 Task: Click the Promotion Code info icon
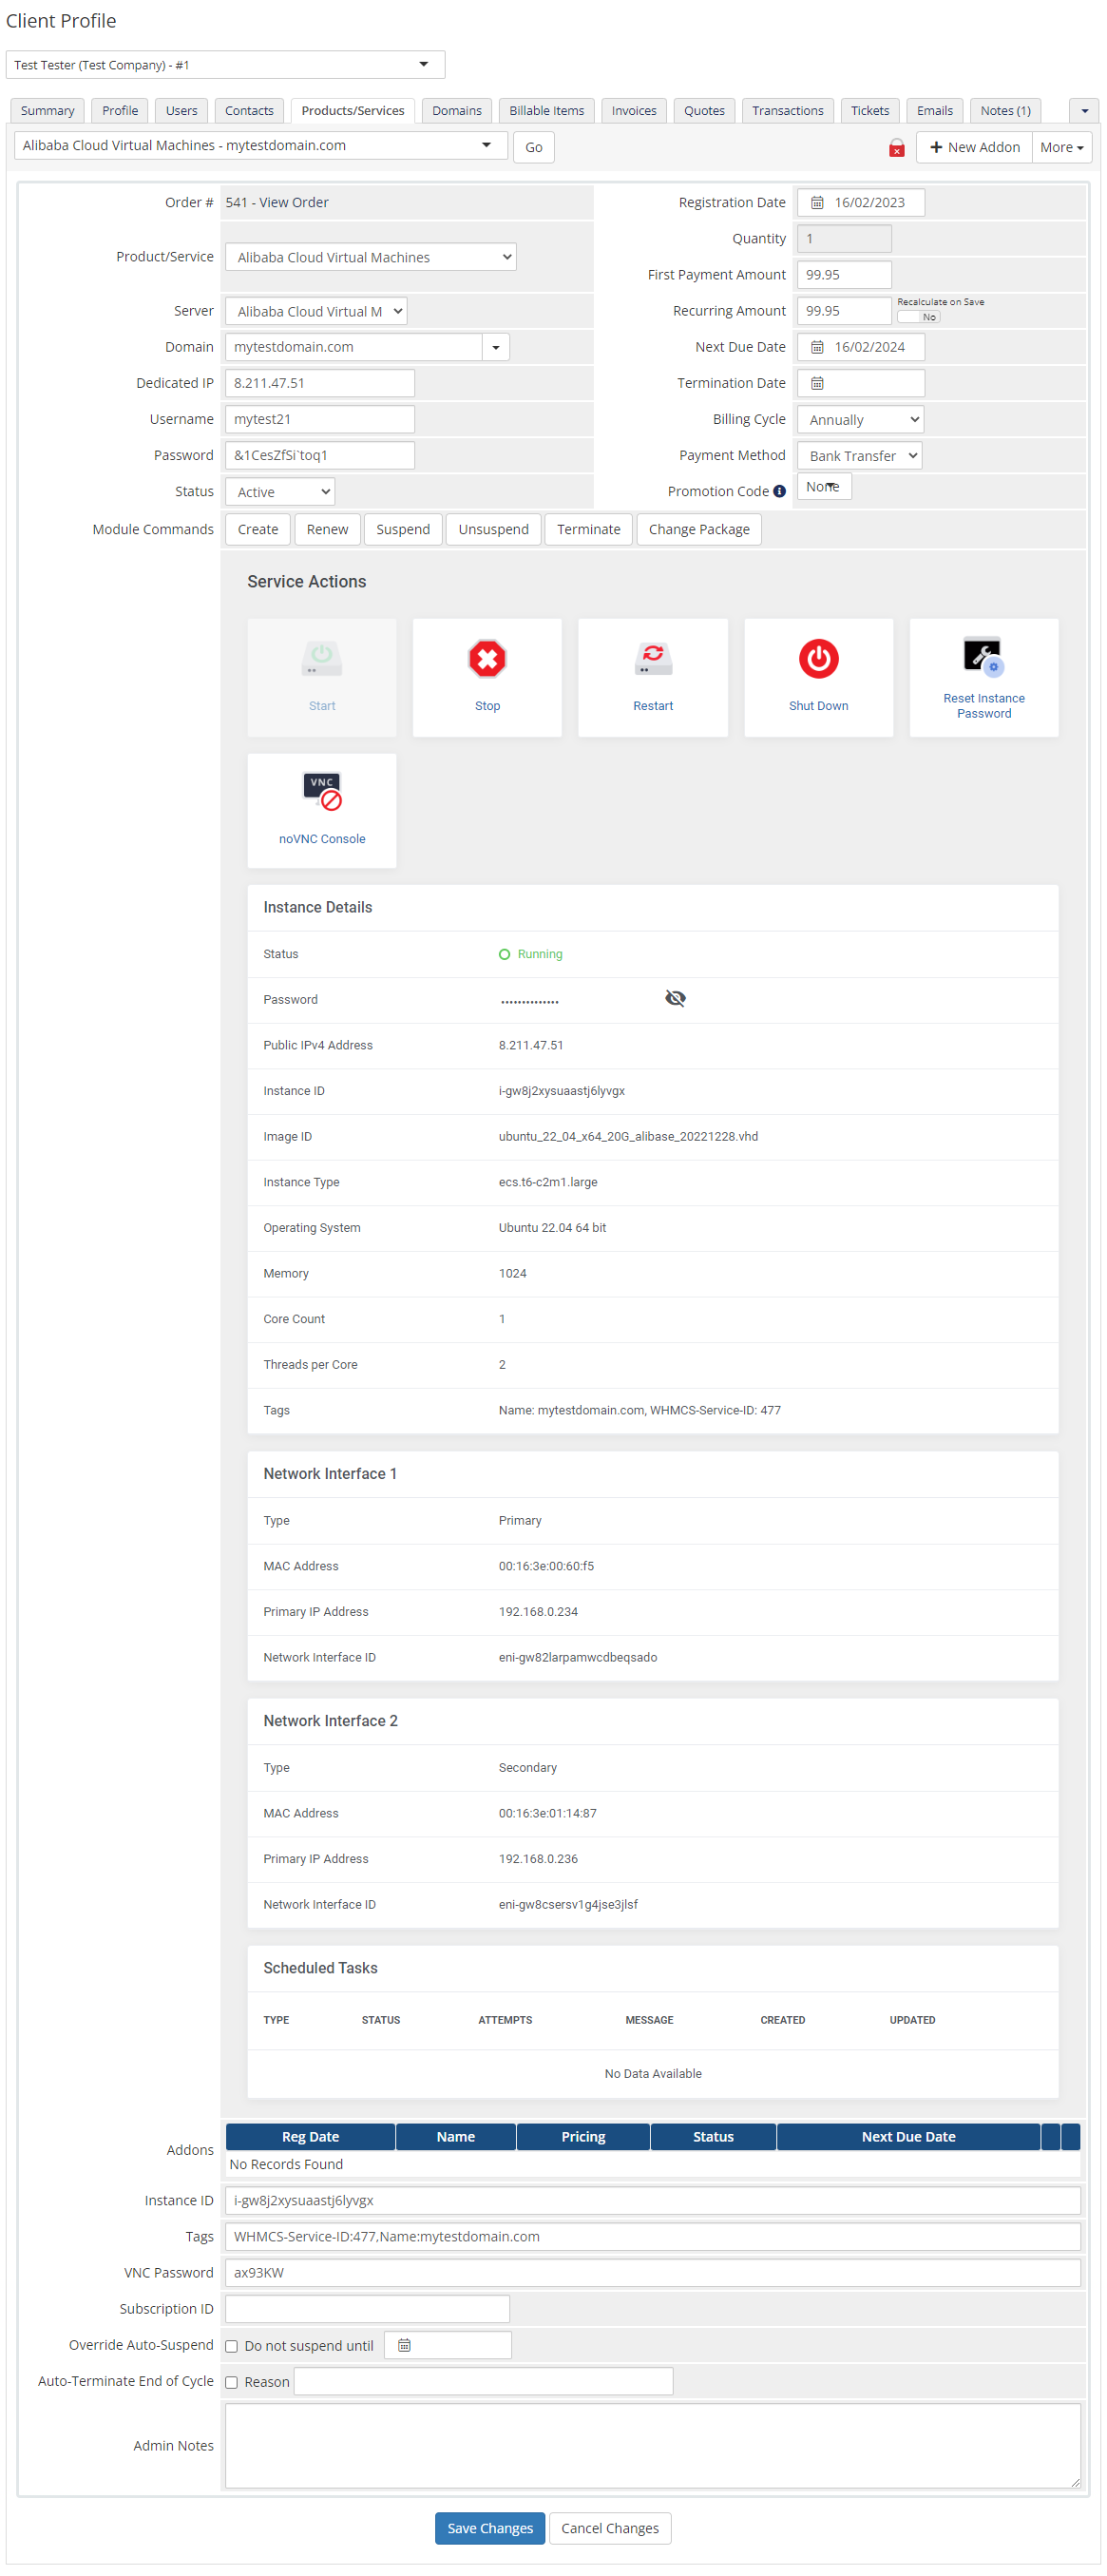point(779,492)
